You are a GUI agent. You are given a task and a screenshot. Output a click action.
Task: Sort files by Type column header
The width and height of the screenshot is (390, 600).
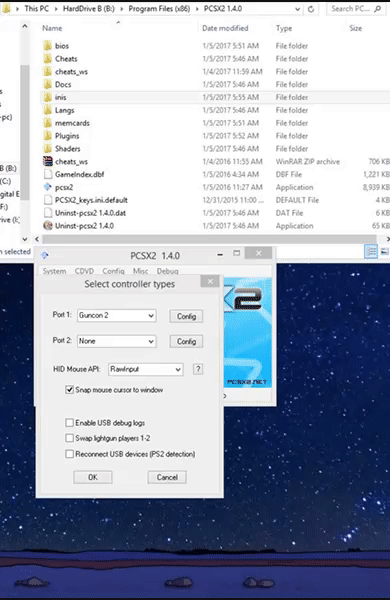tap(284, 28)
